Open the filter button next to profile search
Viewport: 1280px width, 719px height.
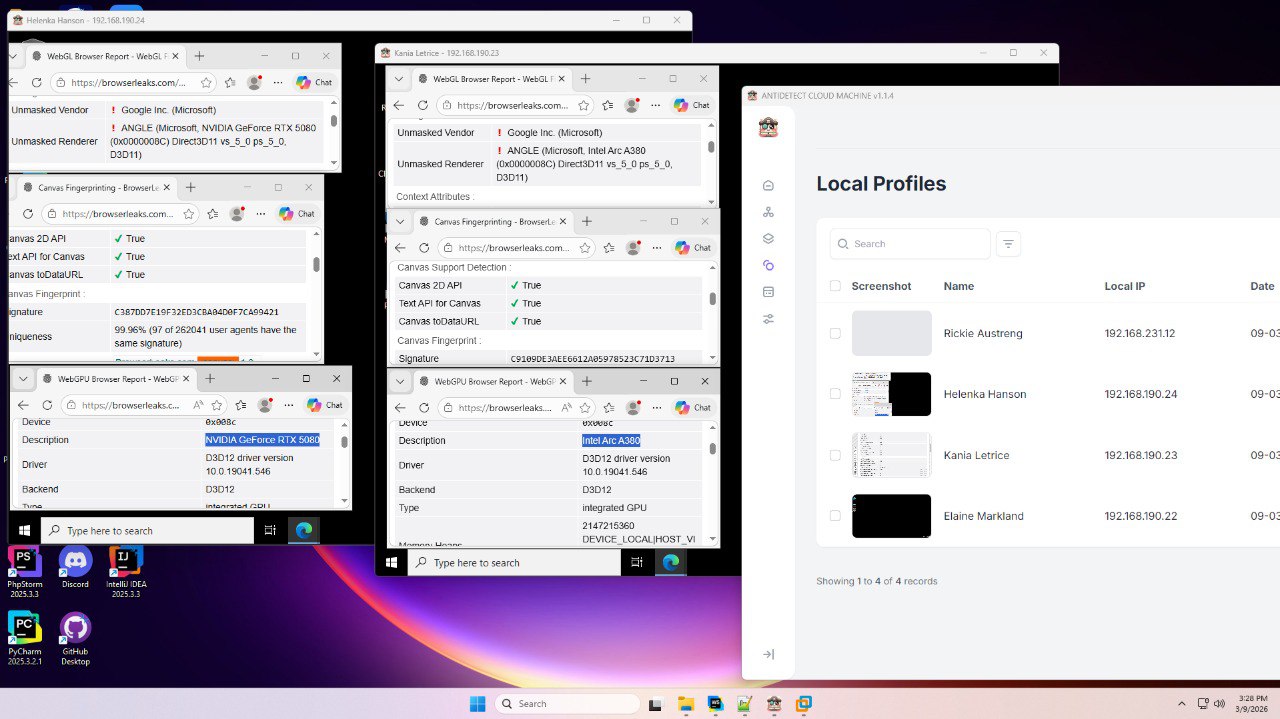[1008, 243]
